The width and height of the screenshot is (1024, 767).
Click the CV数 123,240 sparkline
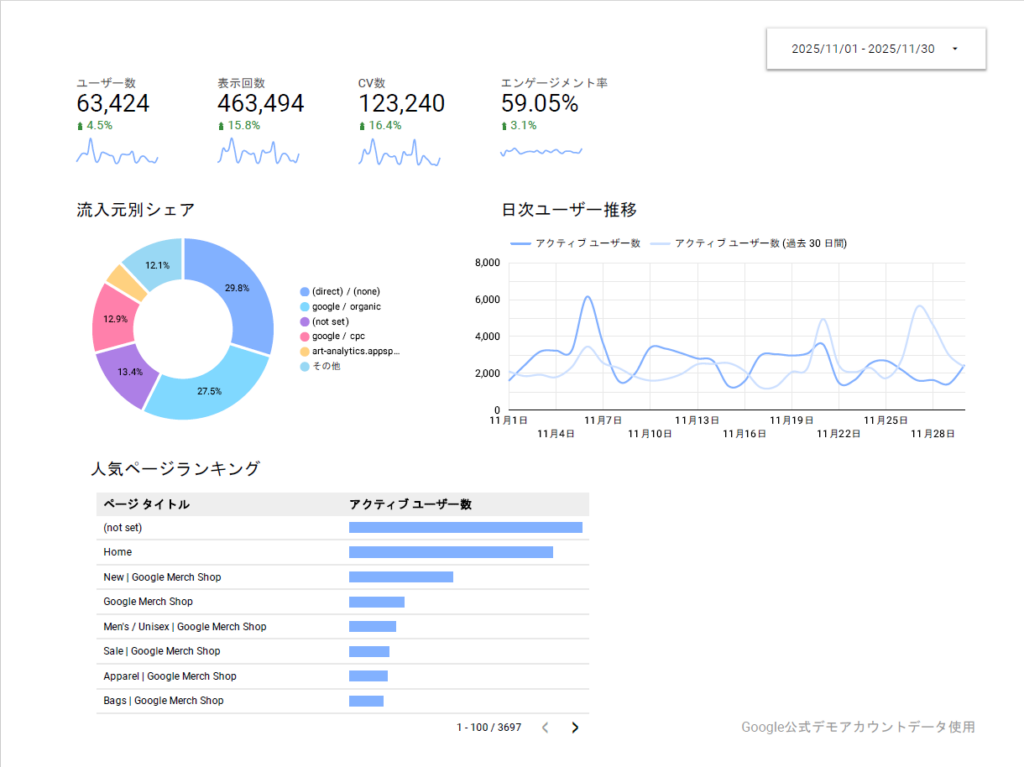click(x=399, y=156)
